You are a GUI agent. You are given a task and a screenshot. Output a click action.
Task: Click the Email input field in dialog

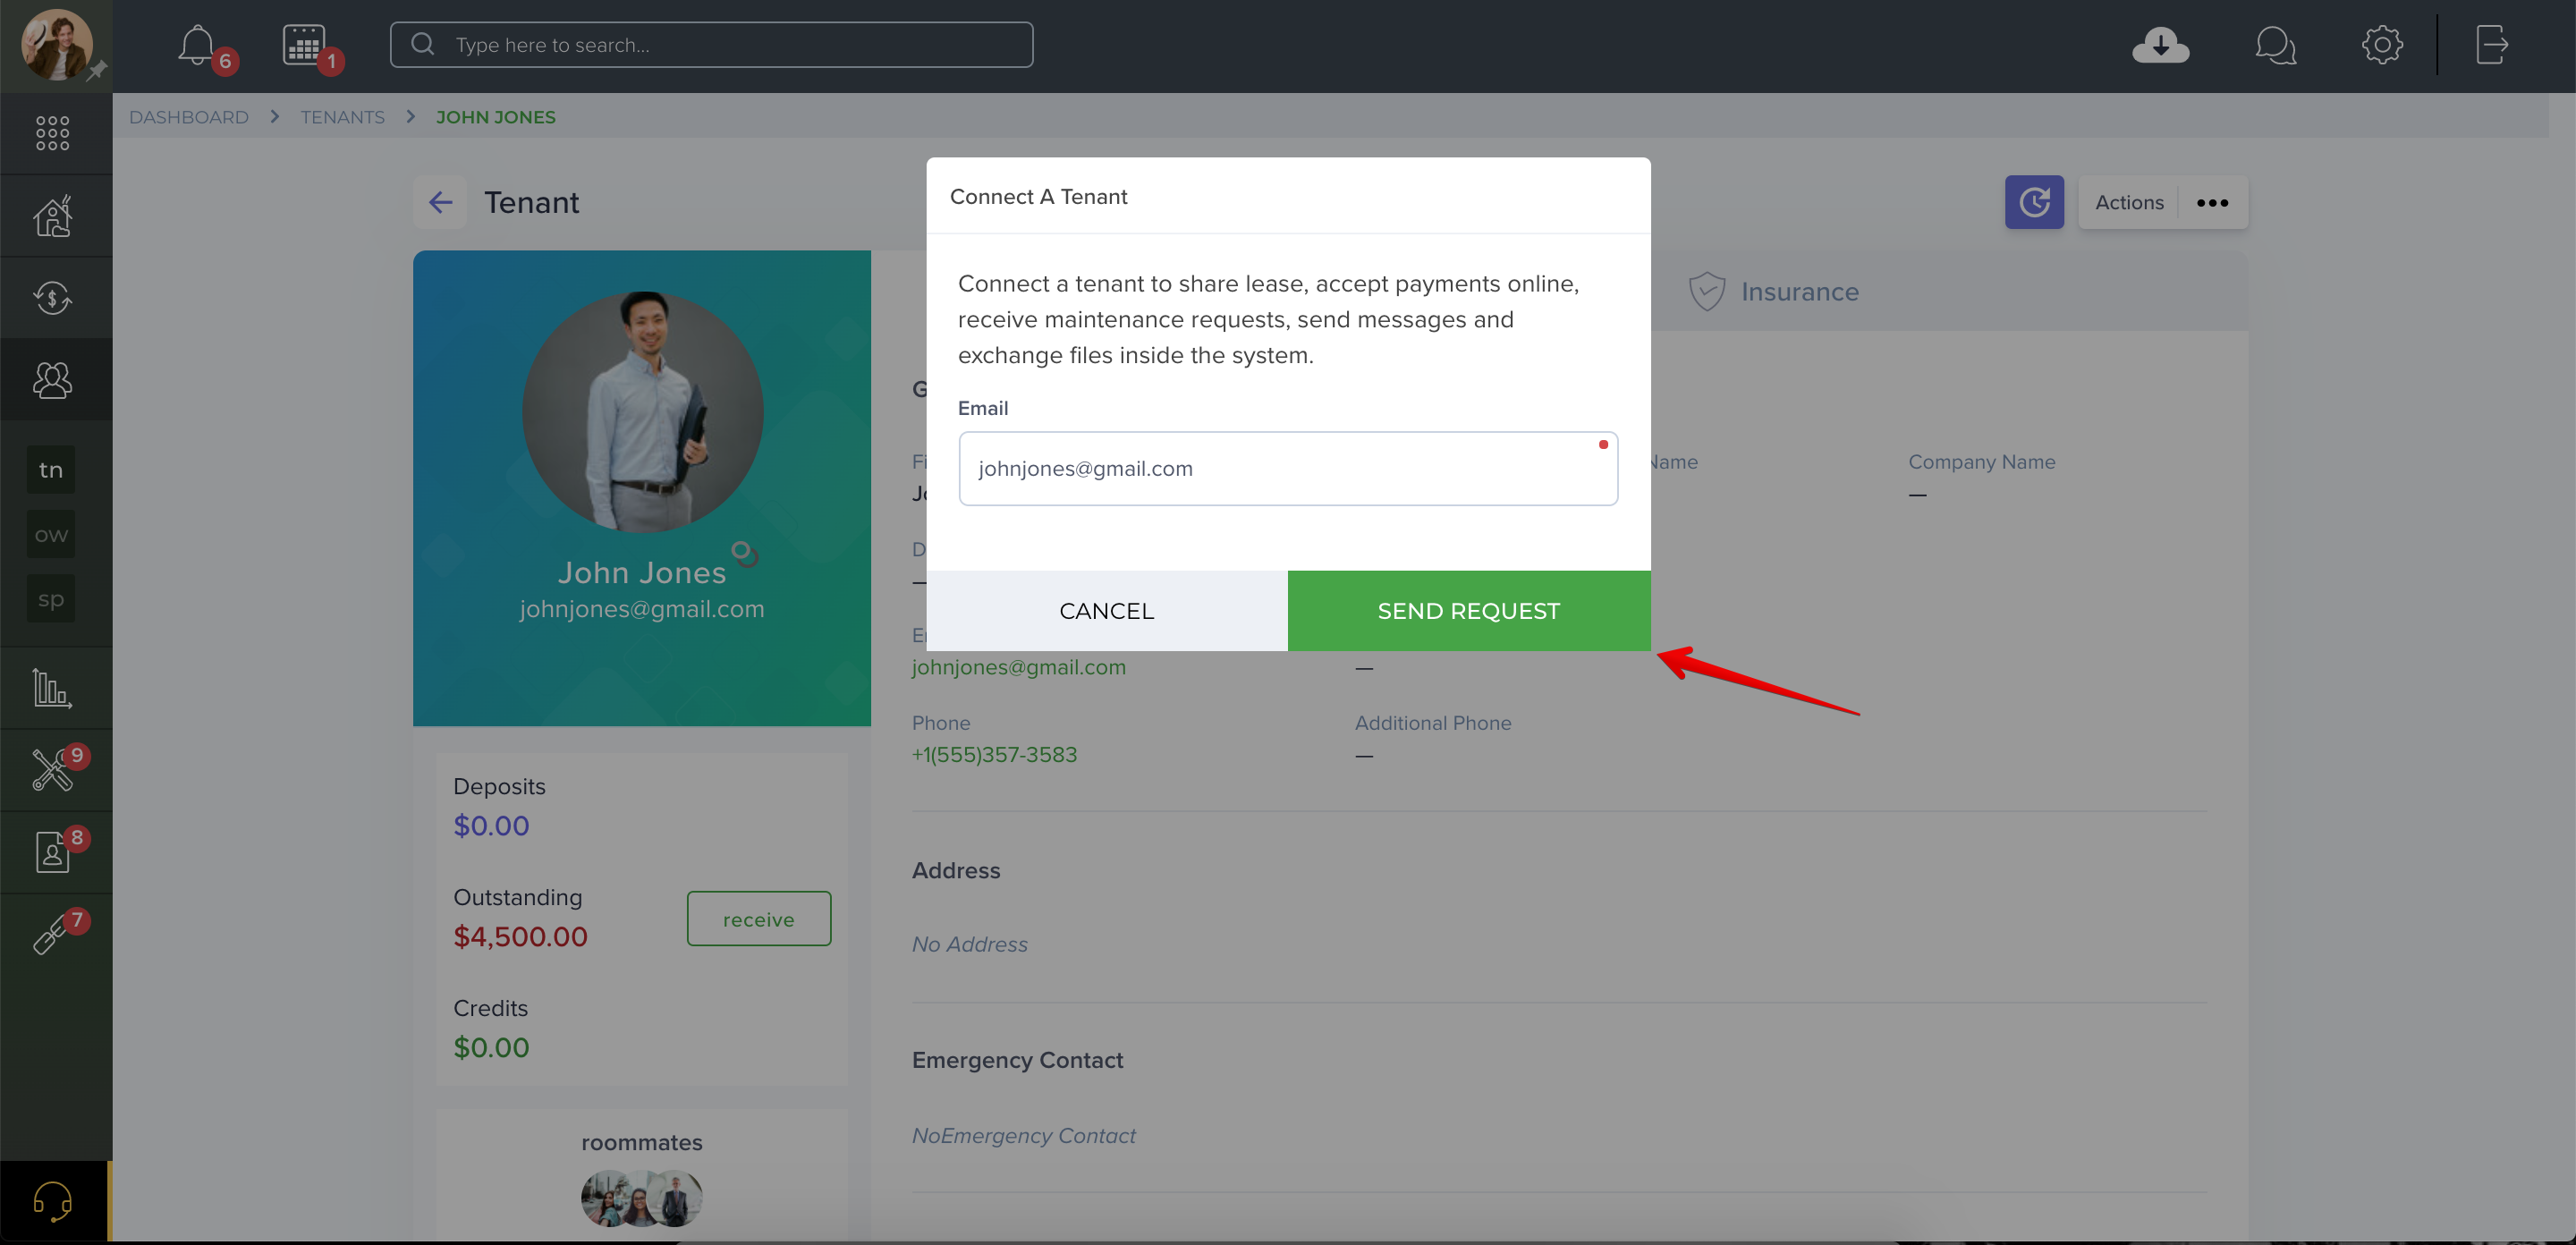pyautogui.click(x=1288, y=469)
